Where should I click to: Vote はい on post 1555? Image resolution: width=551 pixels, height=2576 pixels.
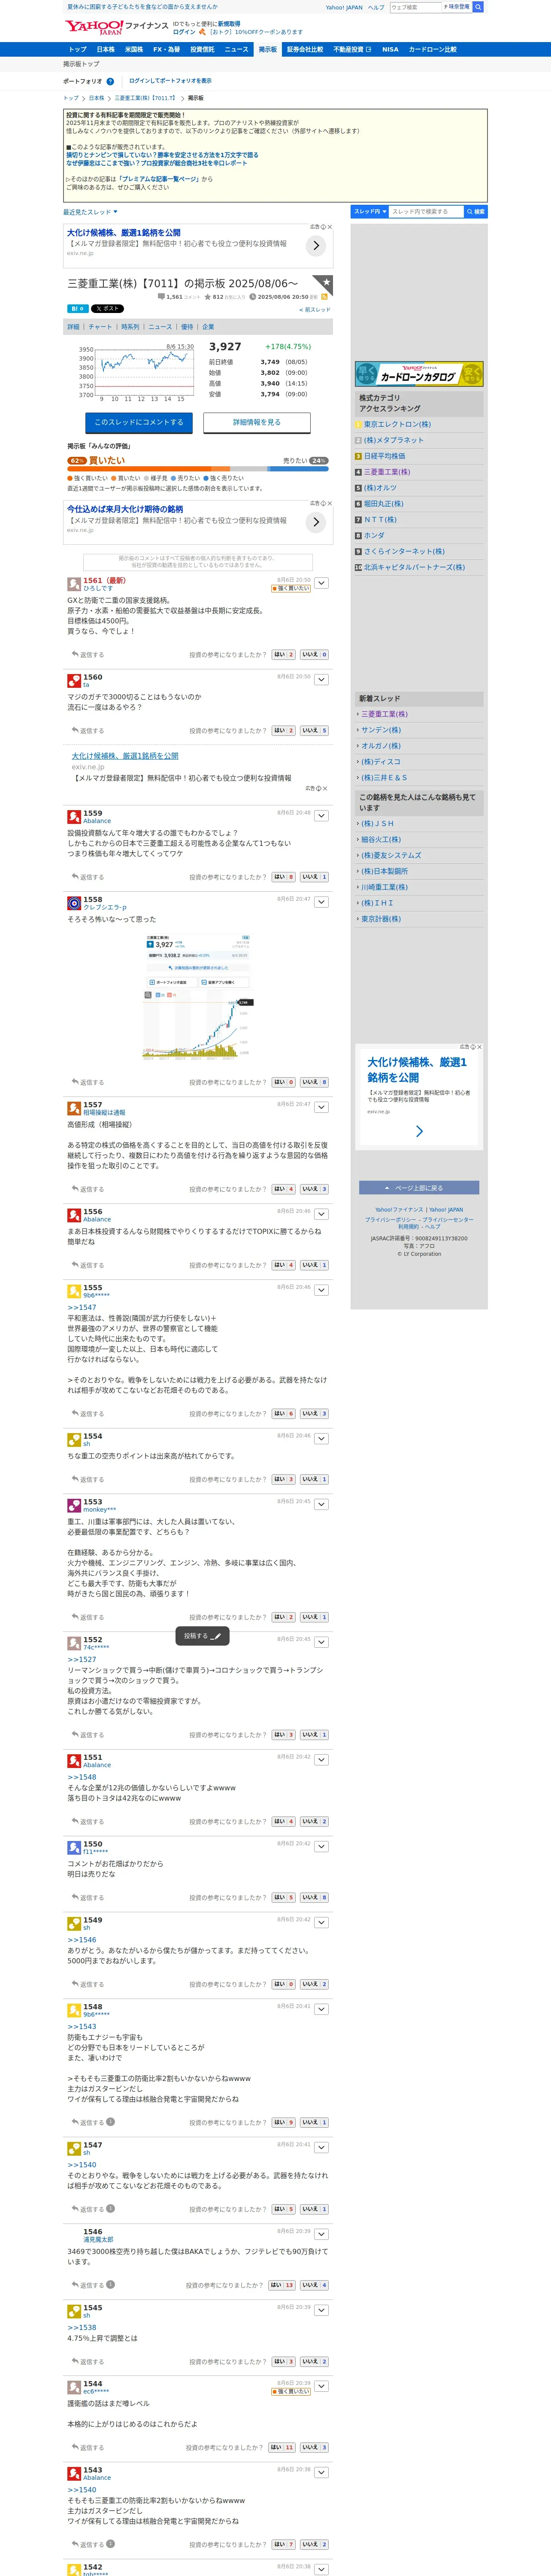click(x=284, y=1414)
